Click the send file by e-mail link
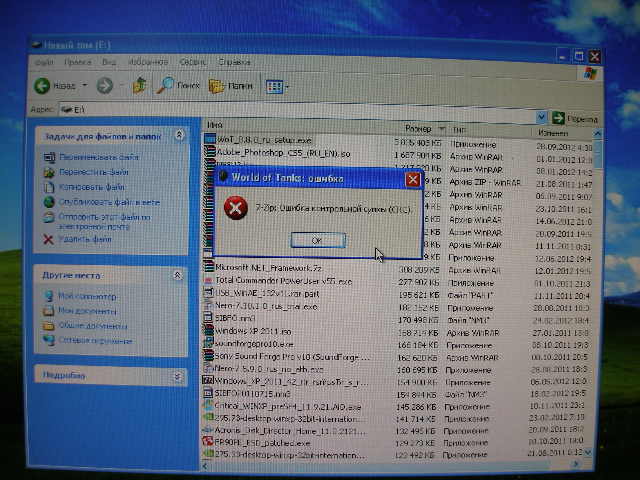The width and height of the screenshot is (640, 480). (105, 222)
